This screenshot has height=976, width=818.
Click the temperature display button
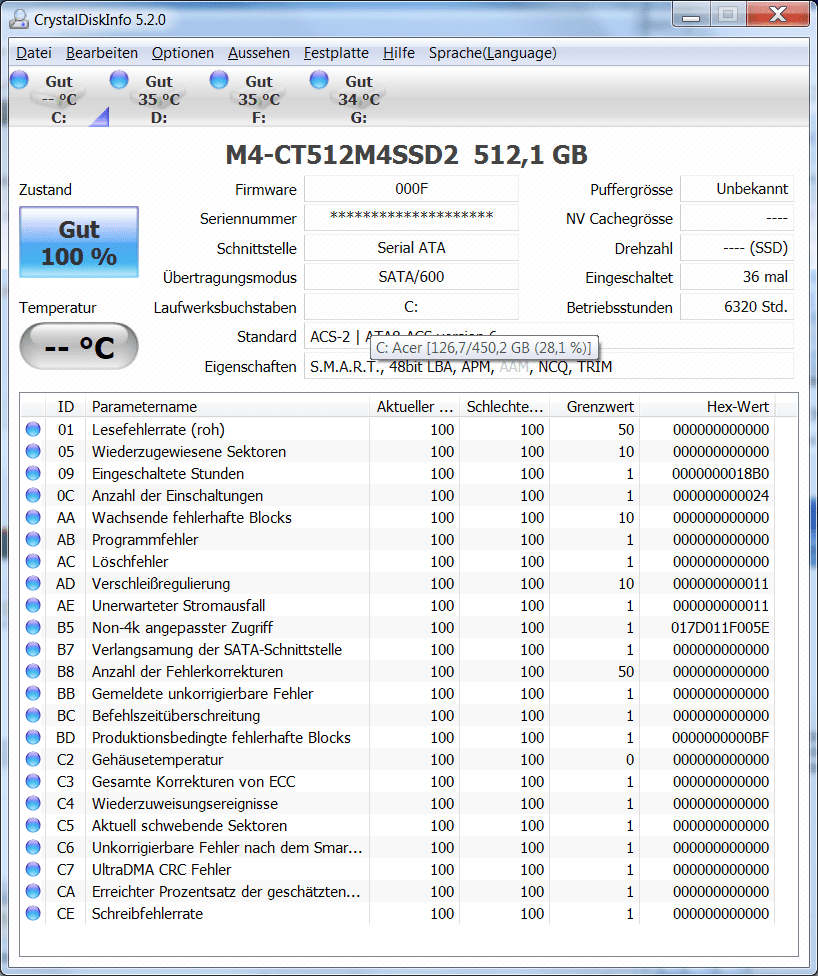[79, 346]
